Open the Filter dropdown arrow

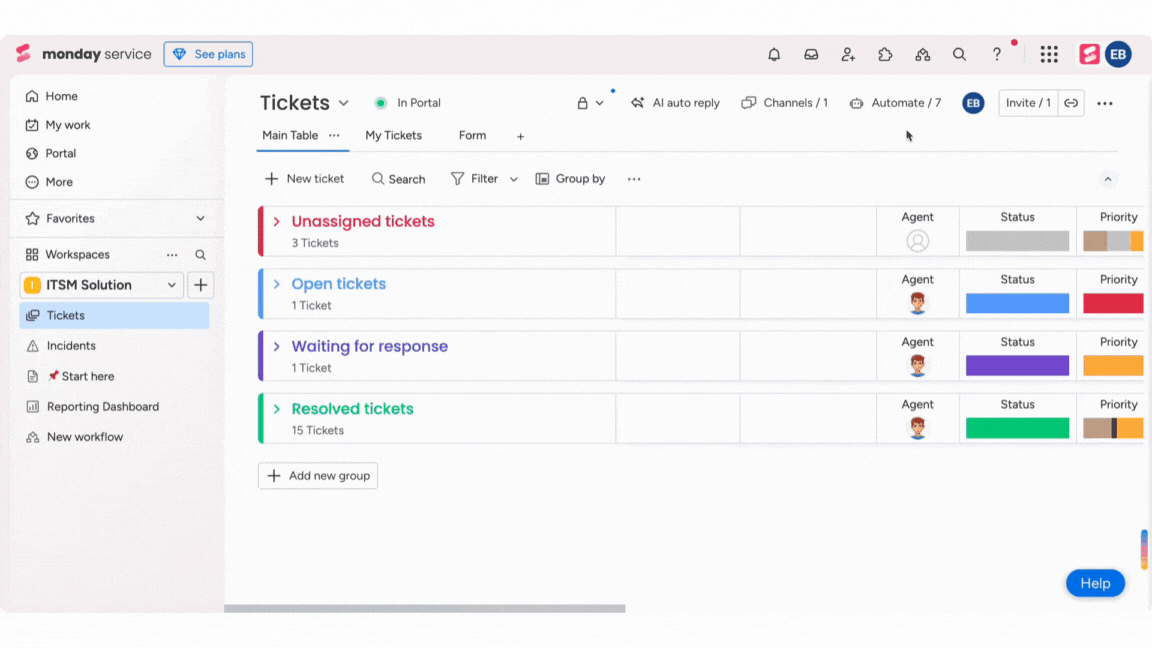(x=514, y=179)
